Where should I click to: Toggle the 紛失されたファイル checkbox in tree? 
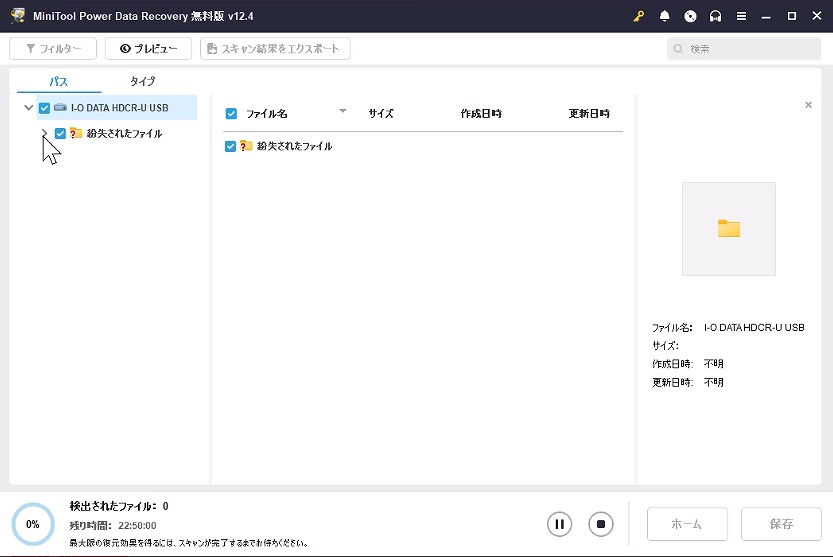(x=60, y=133)
